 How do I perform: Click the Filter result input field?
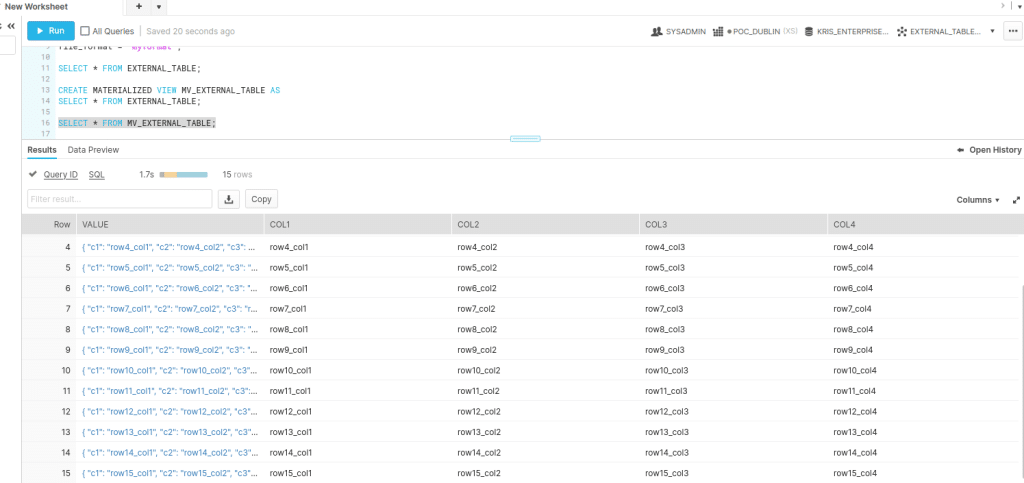(120, 199)
